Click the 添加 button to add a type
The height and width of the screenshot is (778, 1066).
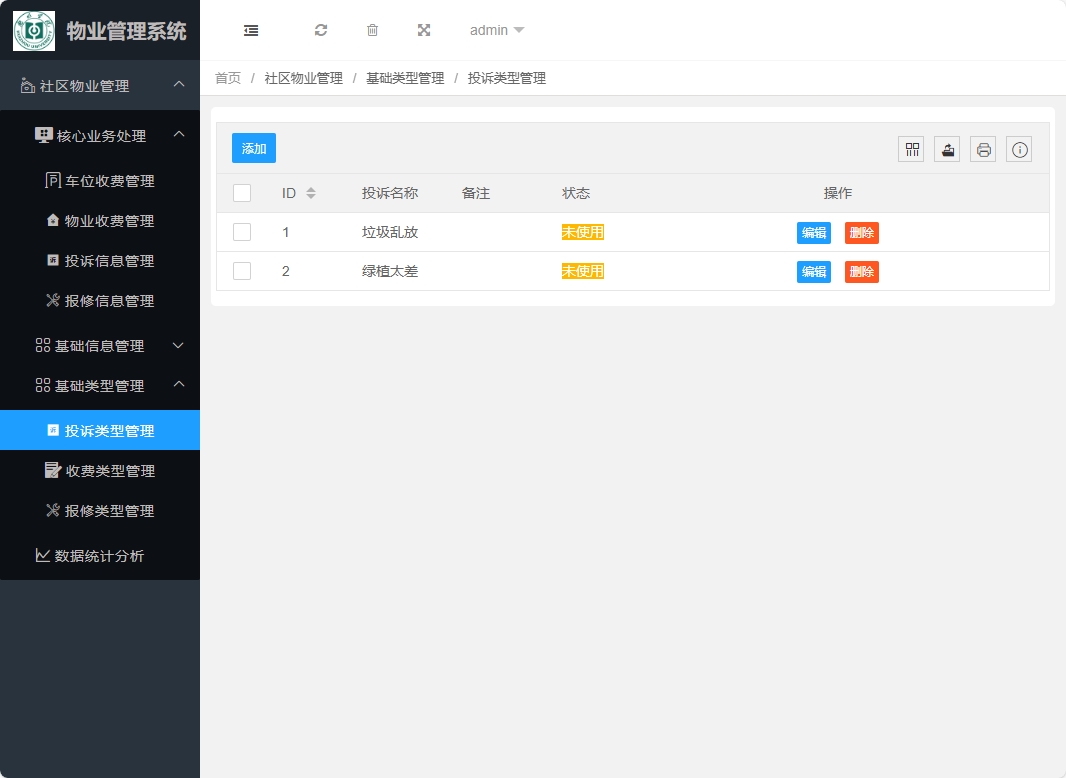[x=253, y=147]
